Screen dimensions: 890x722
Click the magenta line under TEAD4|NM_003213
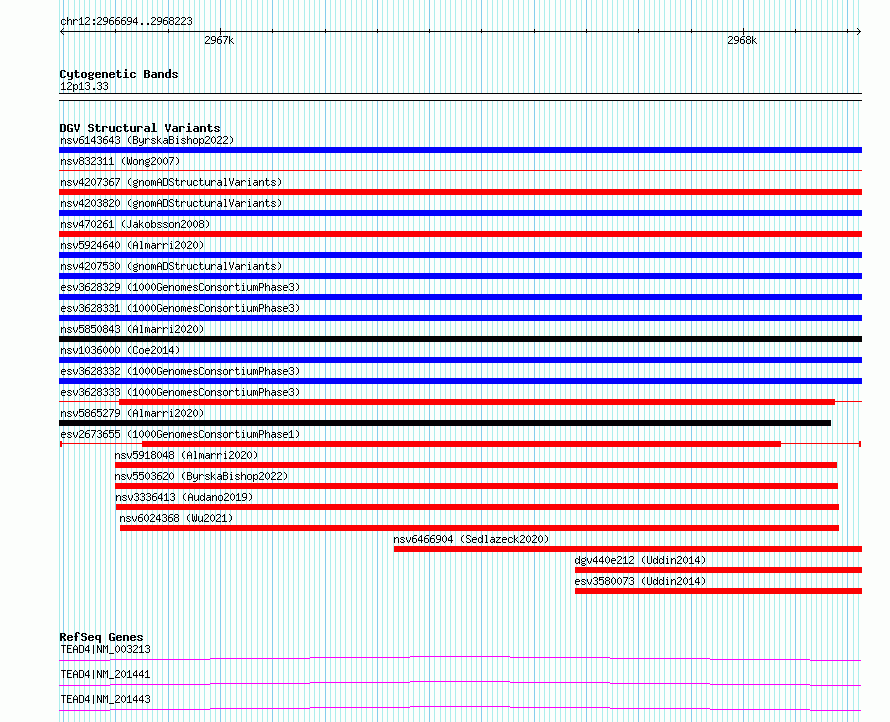point(460,658)
